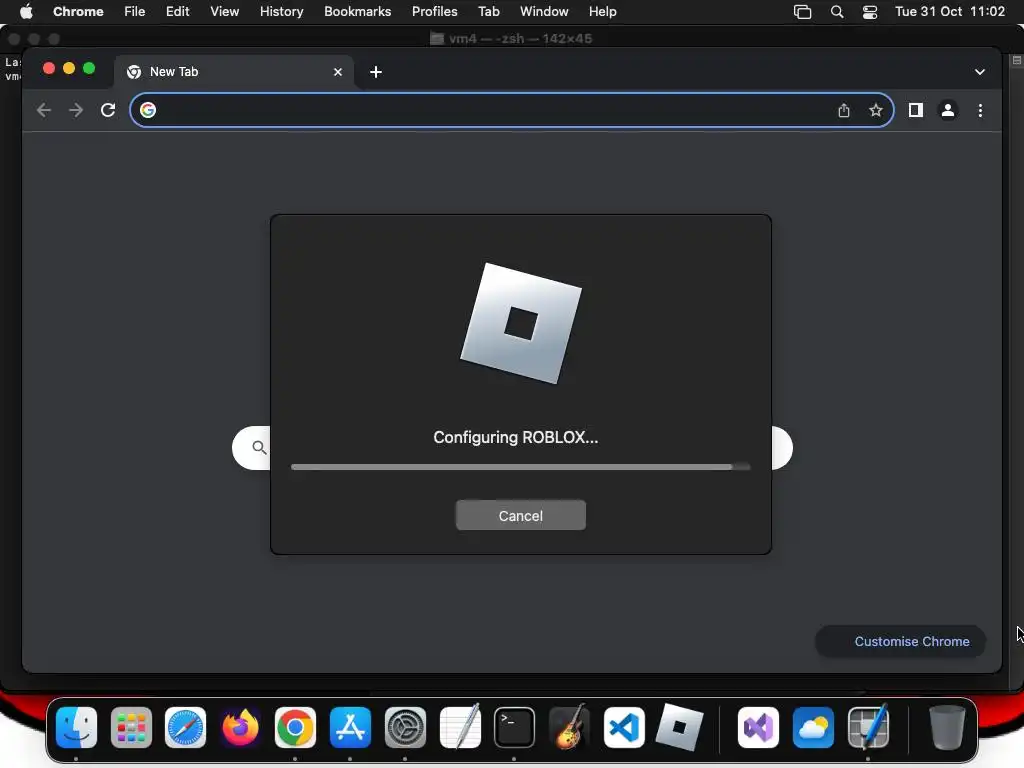Open a new tab with the plus button
1024x768 pixels.
tap(376, 72)
